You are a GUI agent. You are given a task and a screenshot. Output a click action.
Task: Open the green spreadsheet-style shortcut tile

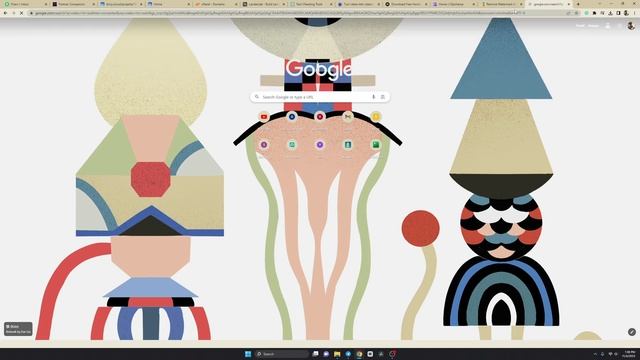376,145
